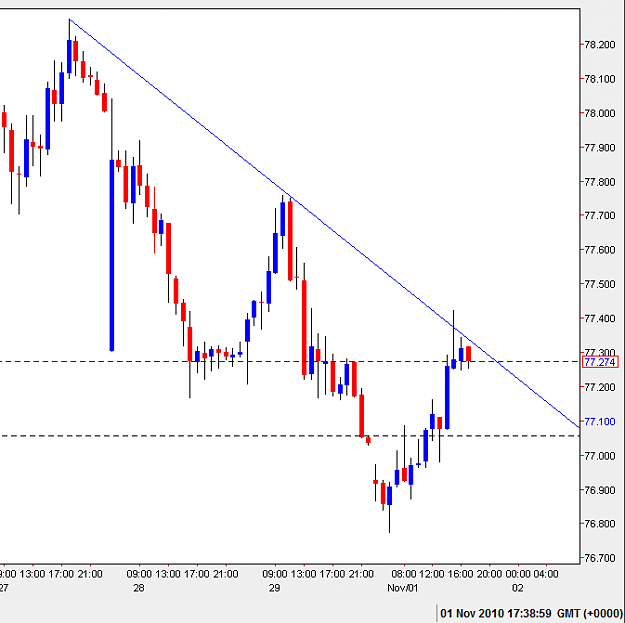Click the 76.900 price axis label

tap(599, 490)
